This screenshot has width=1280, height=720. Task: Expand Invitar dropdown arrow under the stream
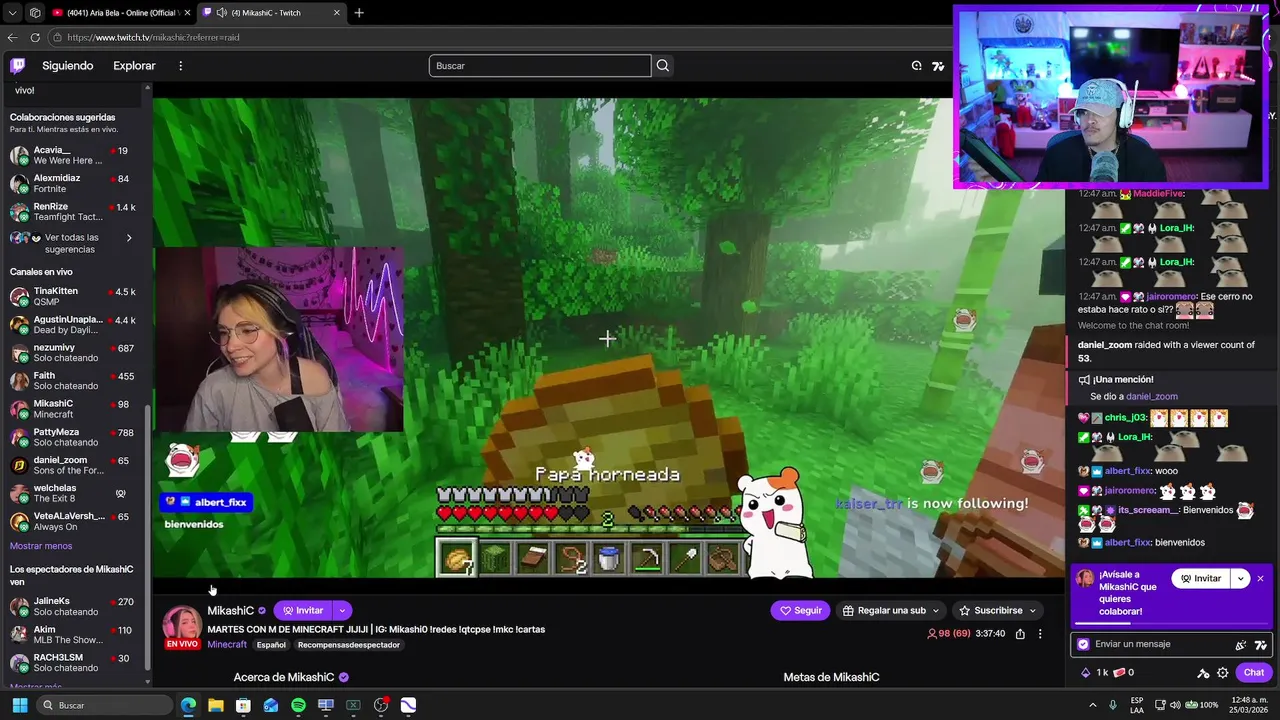tap(342, 610)
